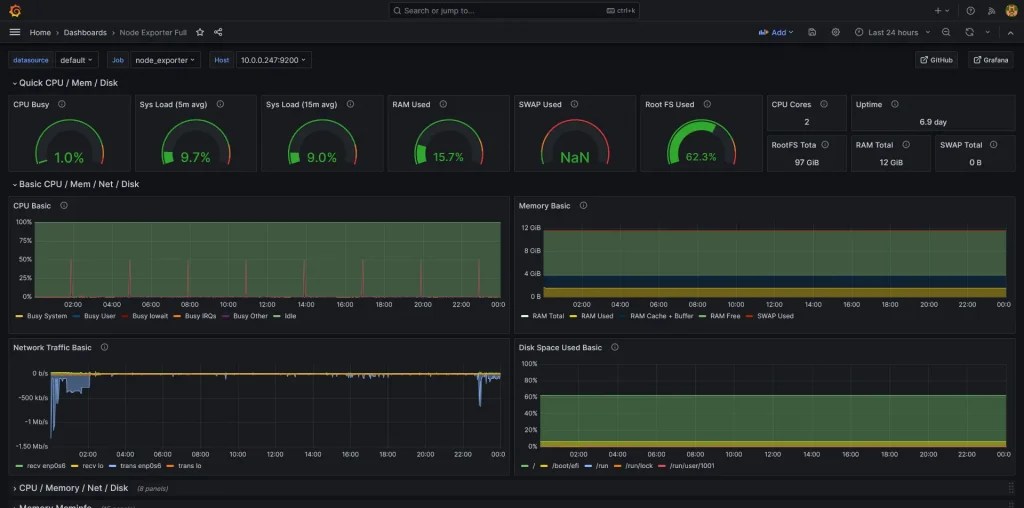
Task: Click CPU Cores panel info icon
Action: [824, 104]
